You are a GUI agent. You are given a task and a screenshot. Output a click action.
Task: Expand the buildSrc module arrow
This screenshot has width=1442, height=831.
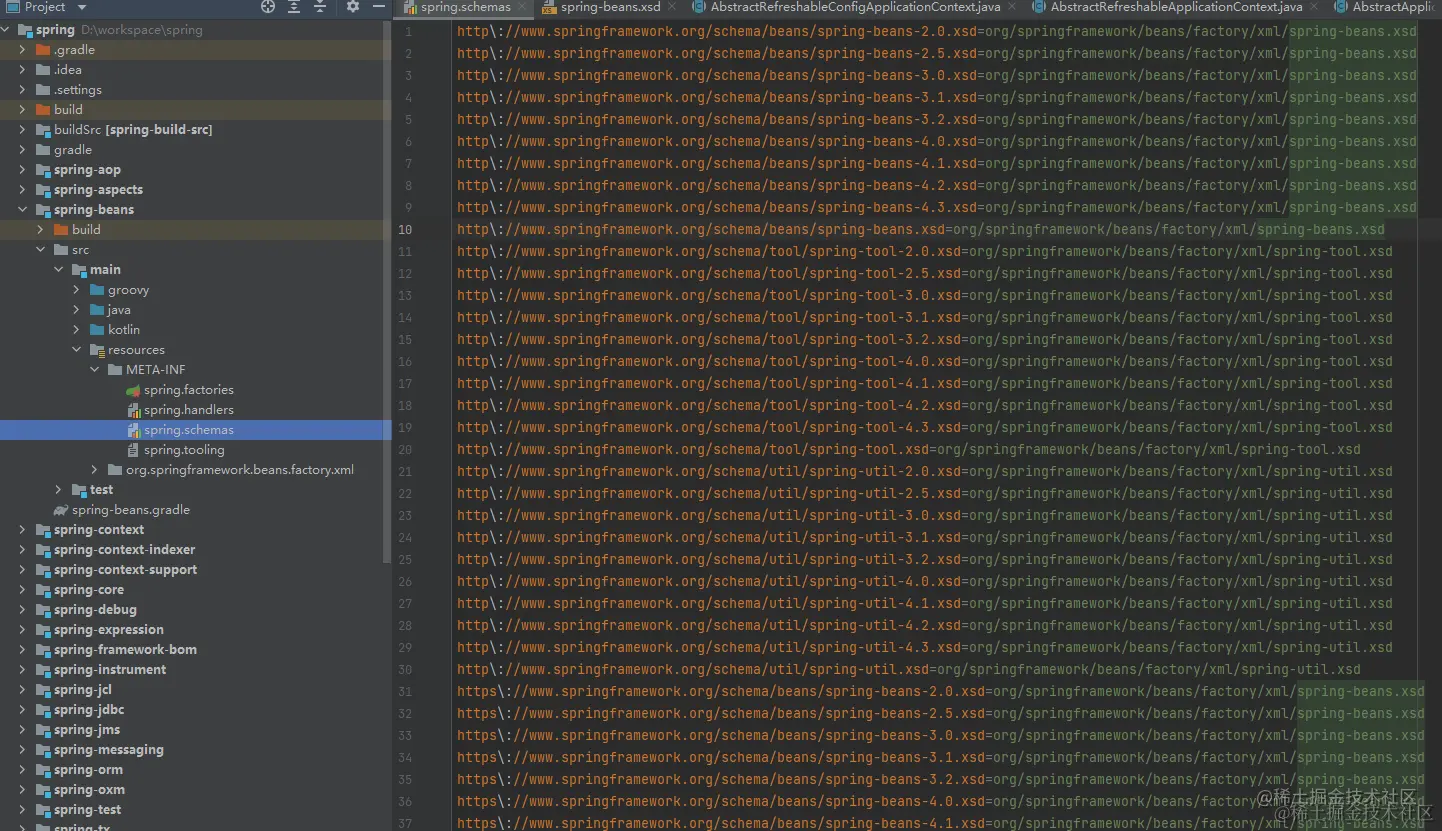[x=22, y=130]
